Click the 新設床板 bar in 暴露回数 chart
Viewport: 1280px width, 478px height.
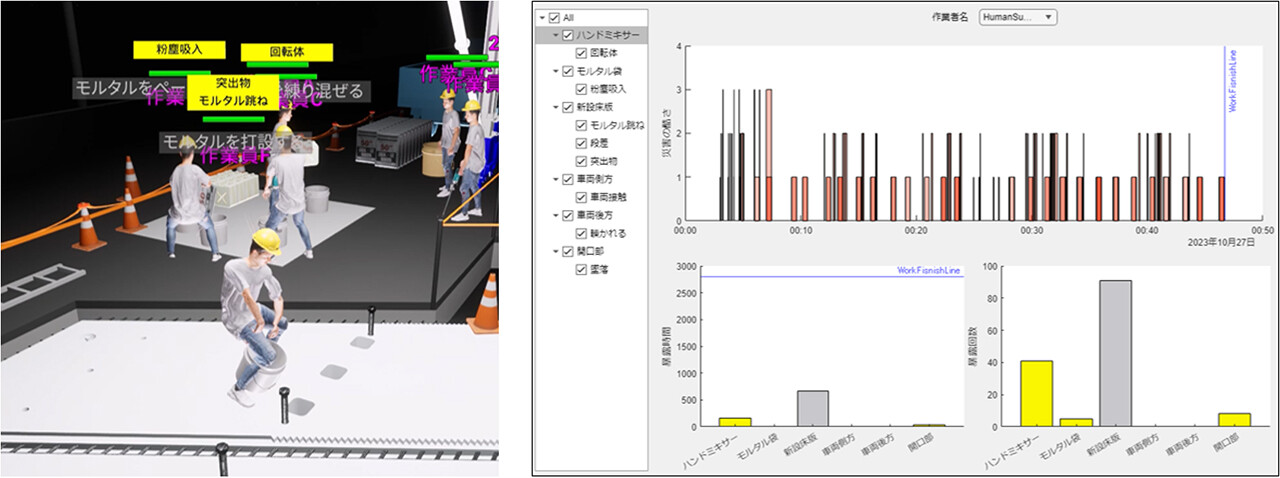tap(1114, 353)
